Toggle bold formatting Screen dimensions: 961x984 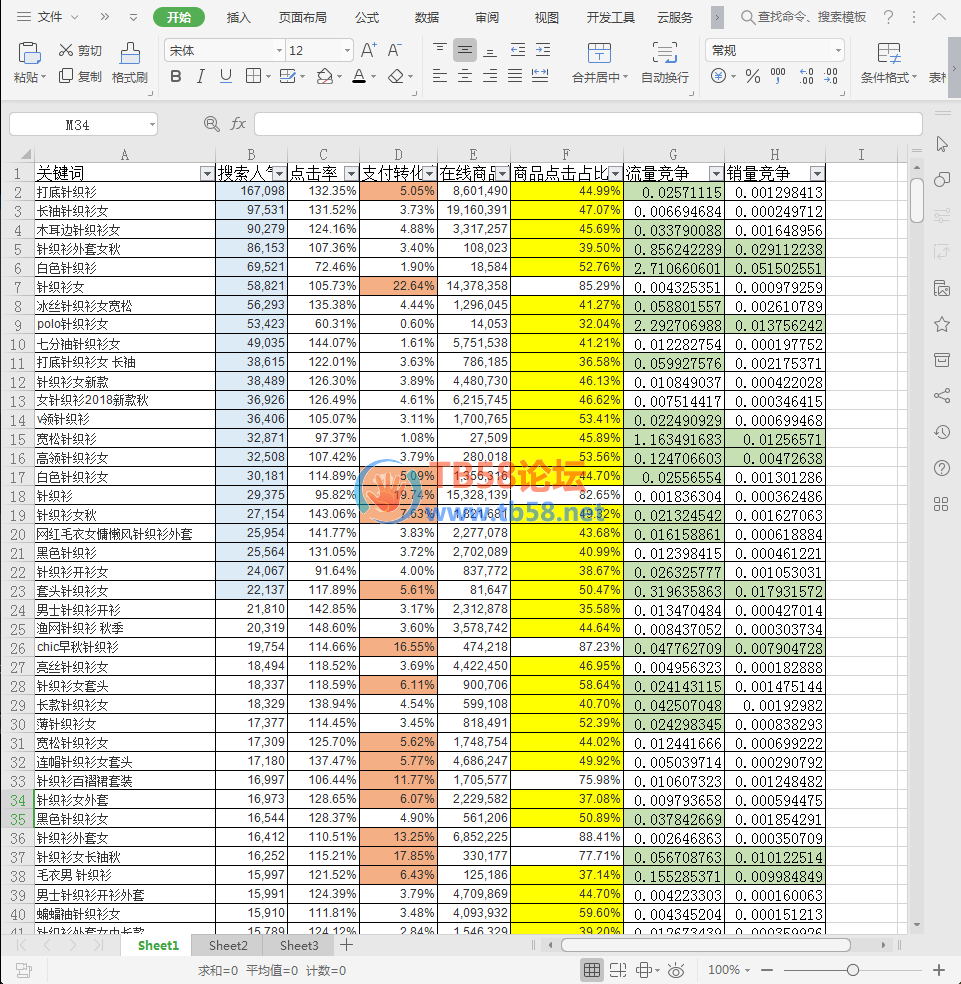(x=176, y=77)
